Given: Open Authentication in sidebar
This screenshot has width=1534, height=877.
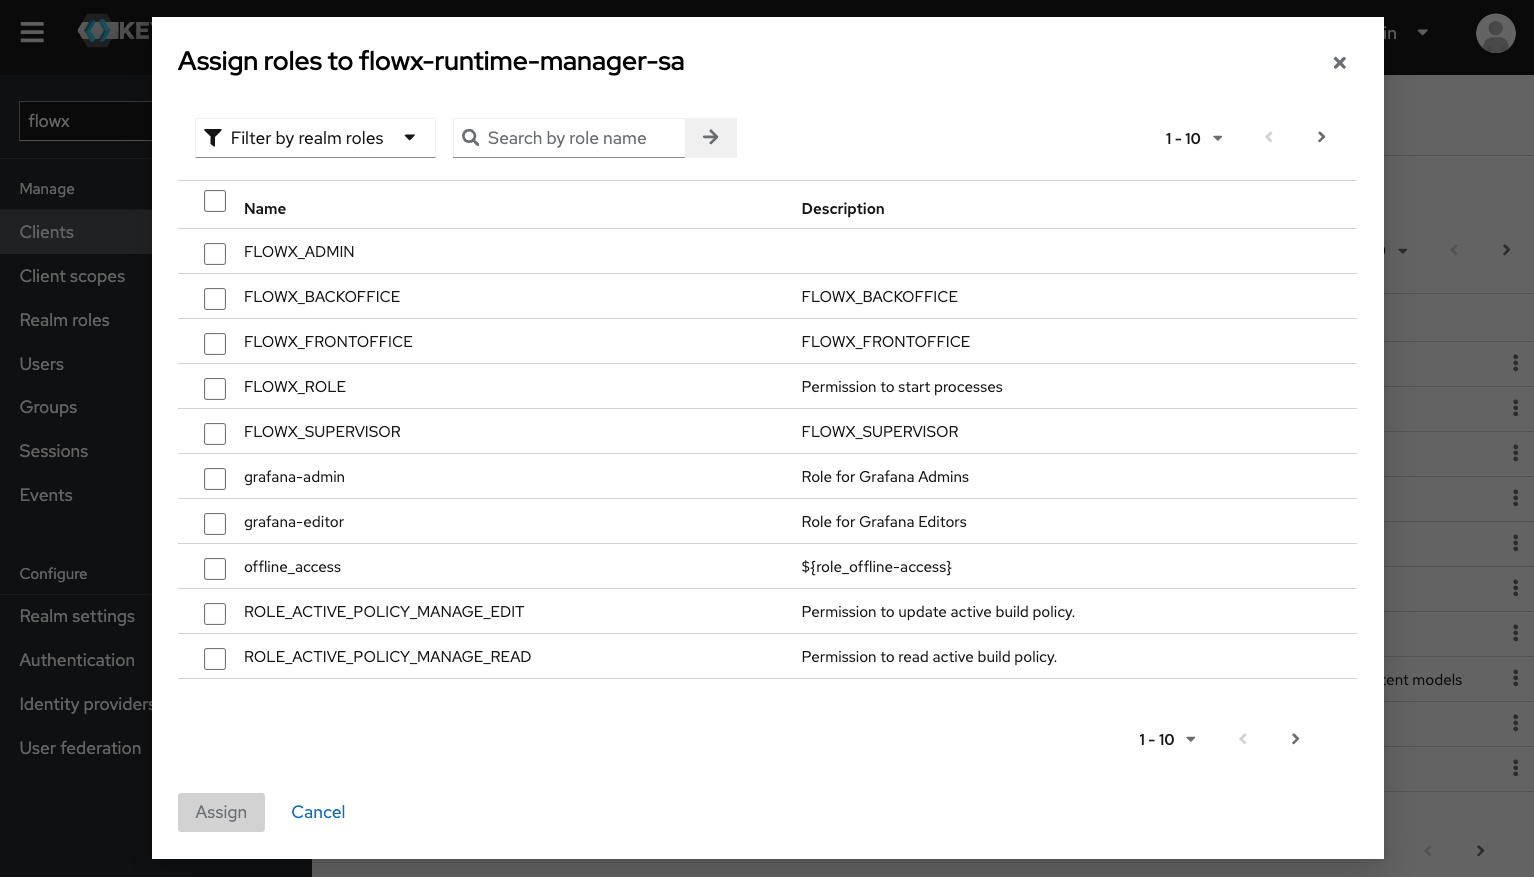Looking at the screenshot, I should tap(76, 660).
